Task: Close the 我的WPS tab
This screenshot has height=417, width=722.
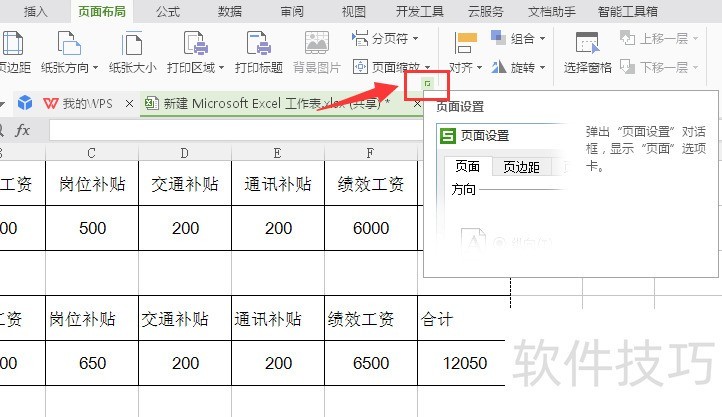Action: point(129,104)
